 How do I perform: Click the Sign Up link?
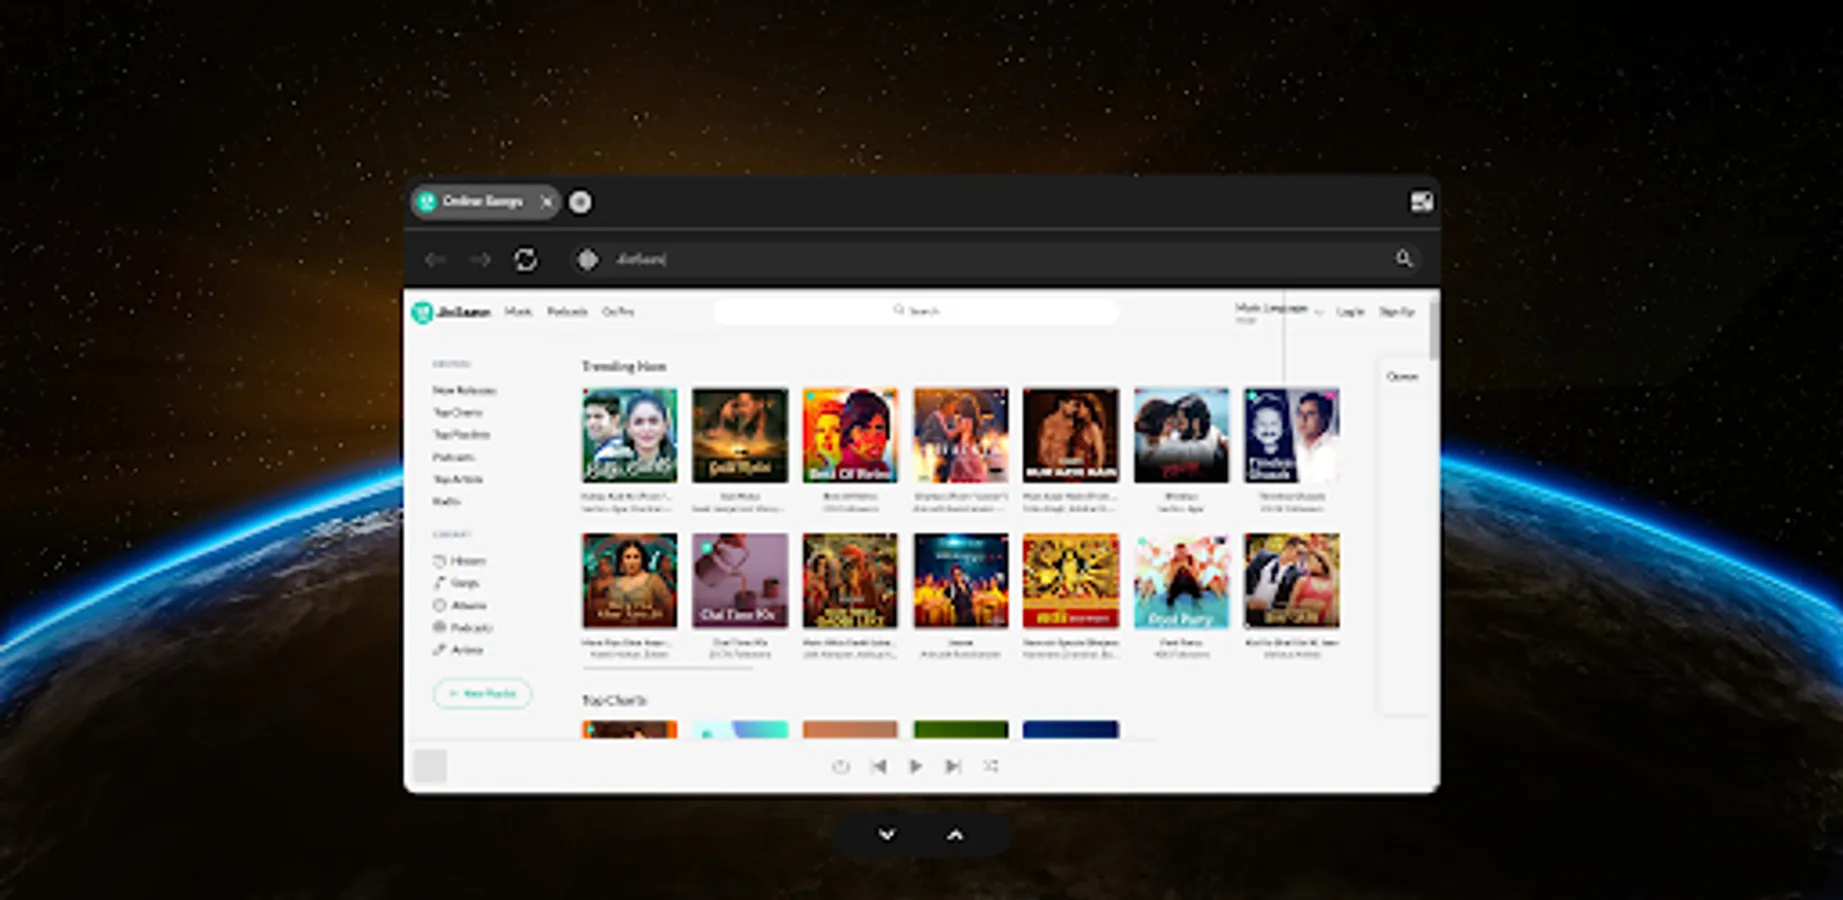click(x=1396, y=312)
